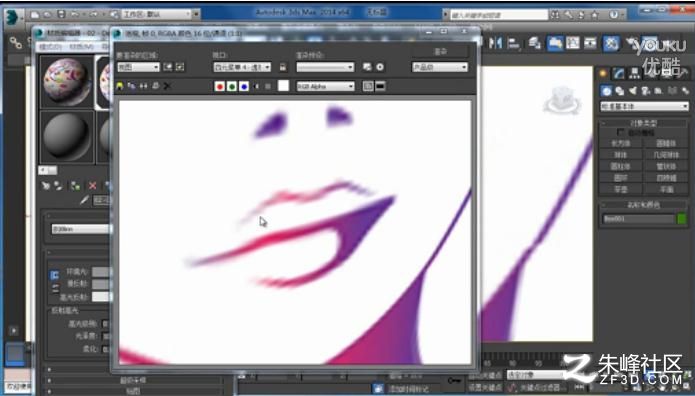Toggle the red channel display

(x=219, y=86)
